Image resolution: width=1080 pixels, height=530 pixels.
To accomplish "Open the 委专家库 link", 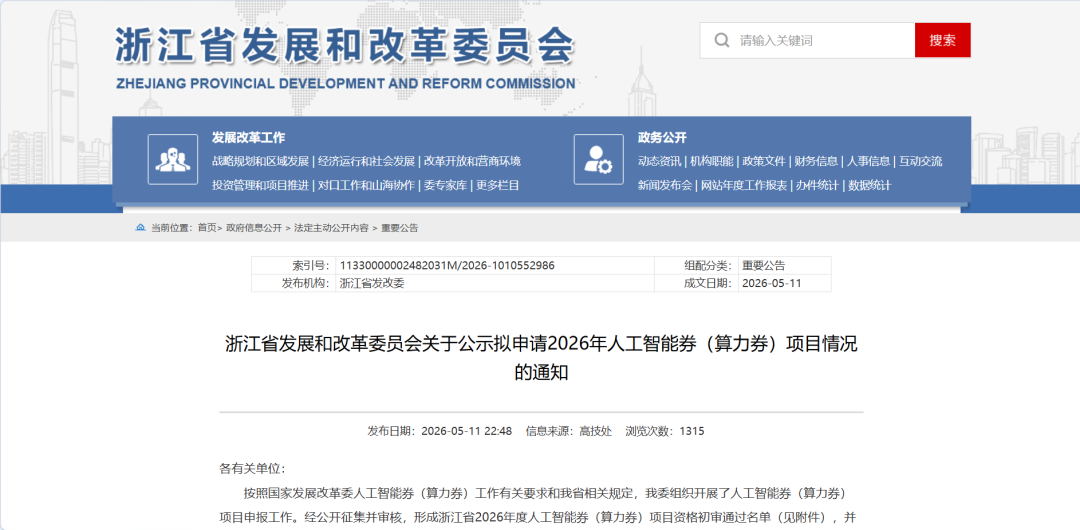I will coord(445,185).
